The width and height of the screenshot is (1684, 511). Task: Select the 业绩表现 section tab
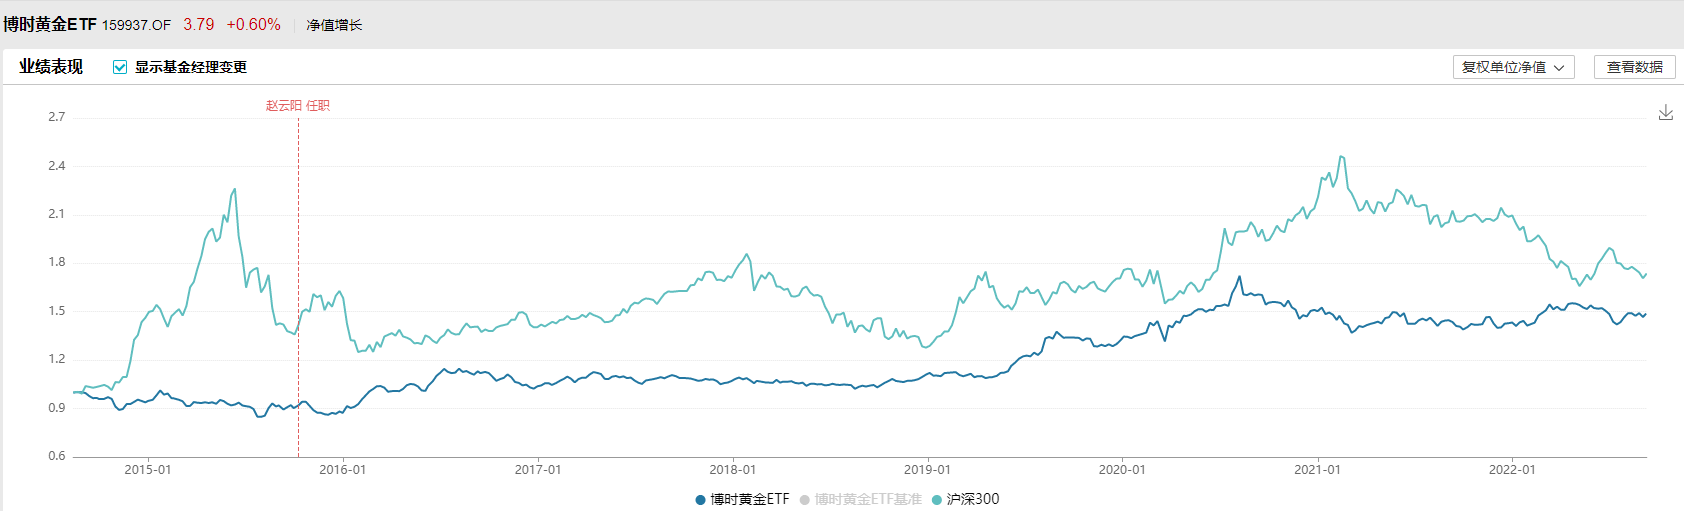point(51,67)
